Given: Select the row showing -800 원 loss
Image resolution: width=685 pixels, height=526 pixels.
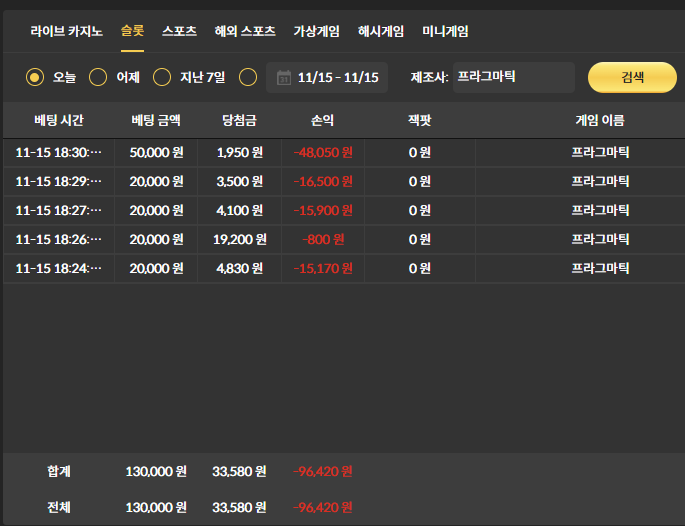Looking at the screenshot, I should click(x=342, y=240).
